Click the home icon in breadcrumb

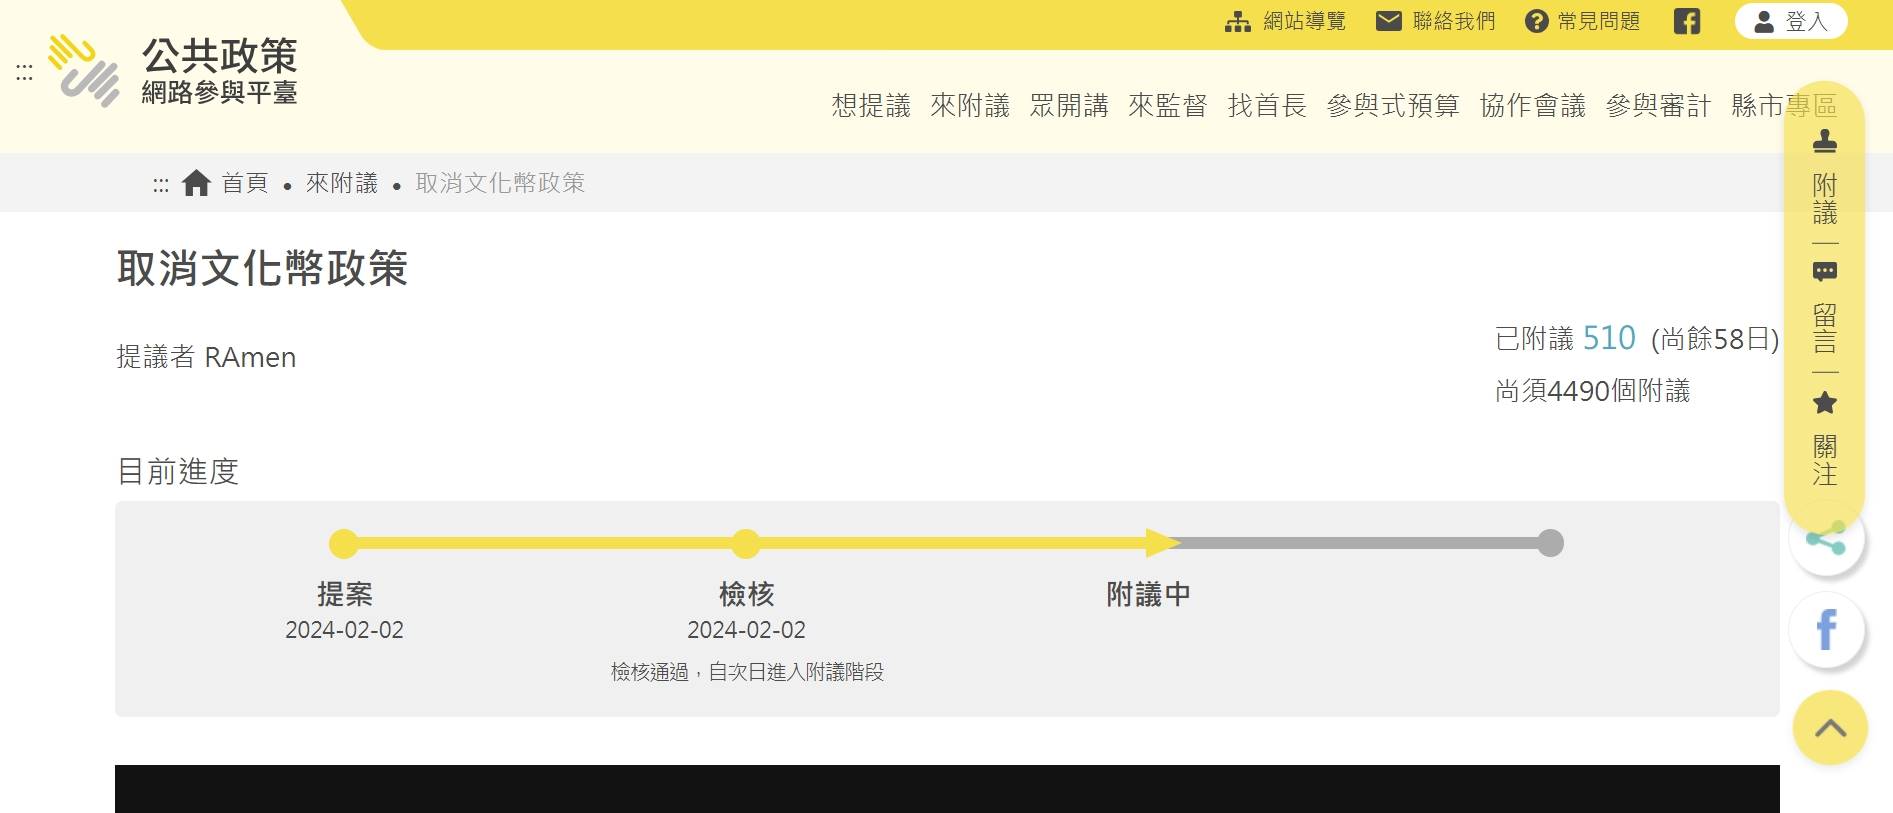[196, 183]
